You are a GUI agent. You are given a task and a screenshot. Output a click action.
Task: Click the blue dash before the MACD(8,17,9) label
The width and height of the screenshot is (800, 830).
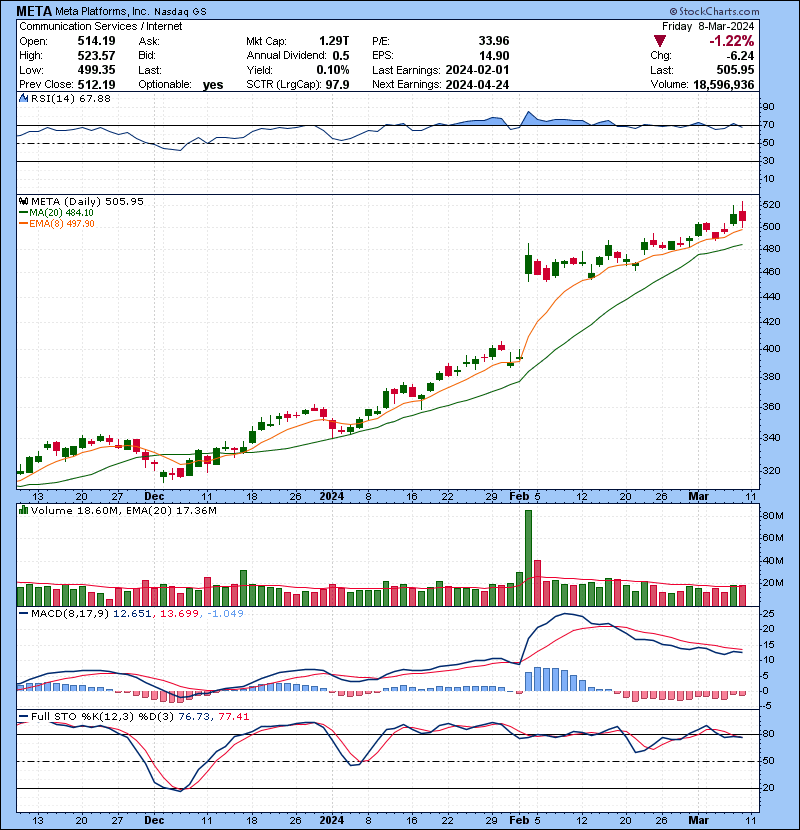(x=23, y=614)
